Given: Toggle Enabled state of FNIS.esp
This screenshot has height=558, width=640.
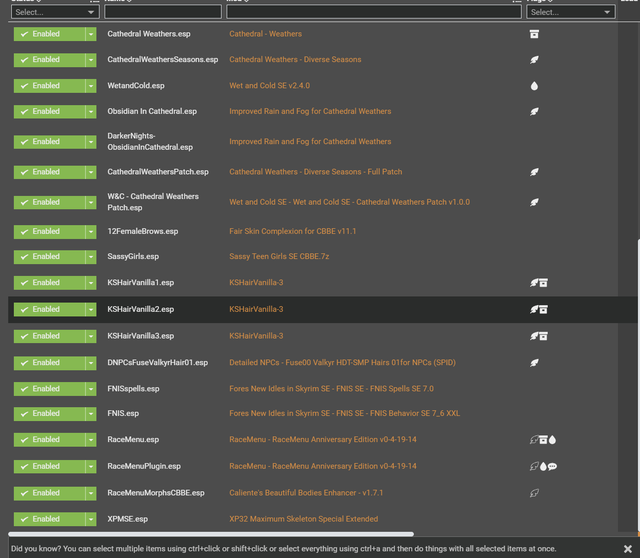Looking at the screenshot, I should (49, 413).
